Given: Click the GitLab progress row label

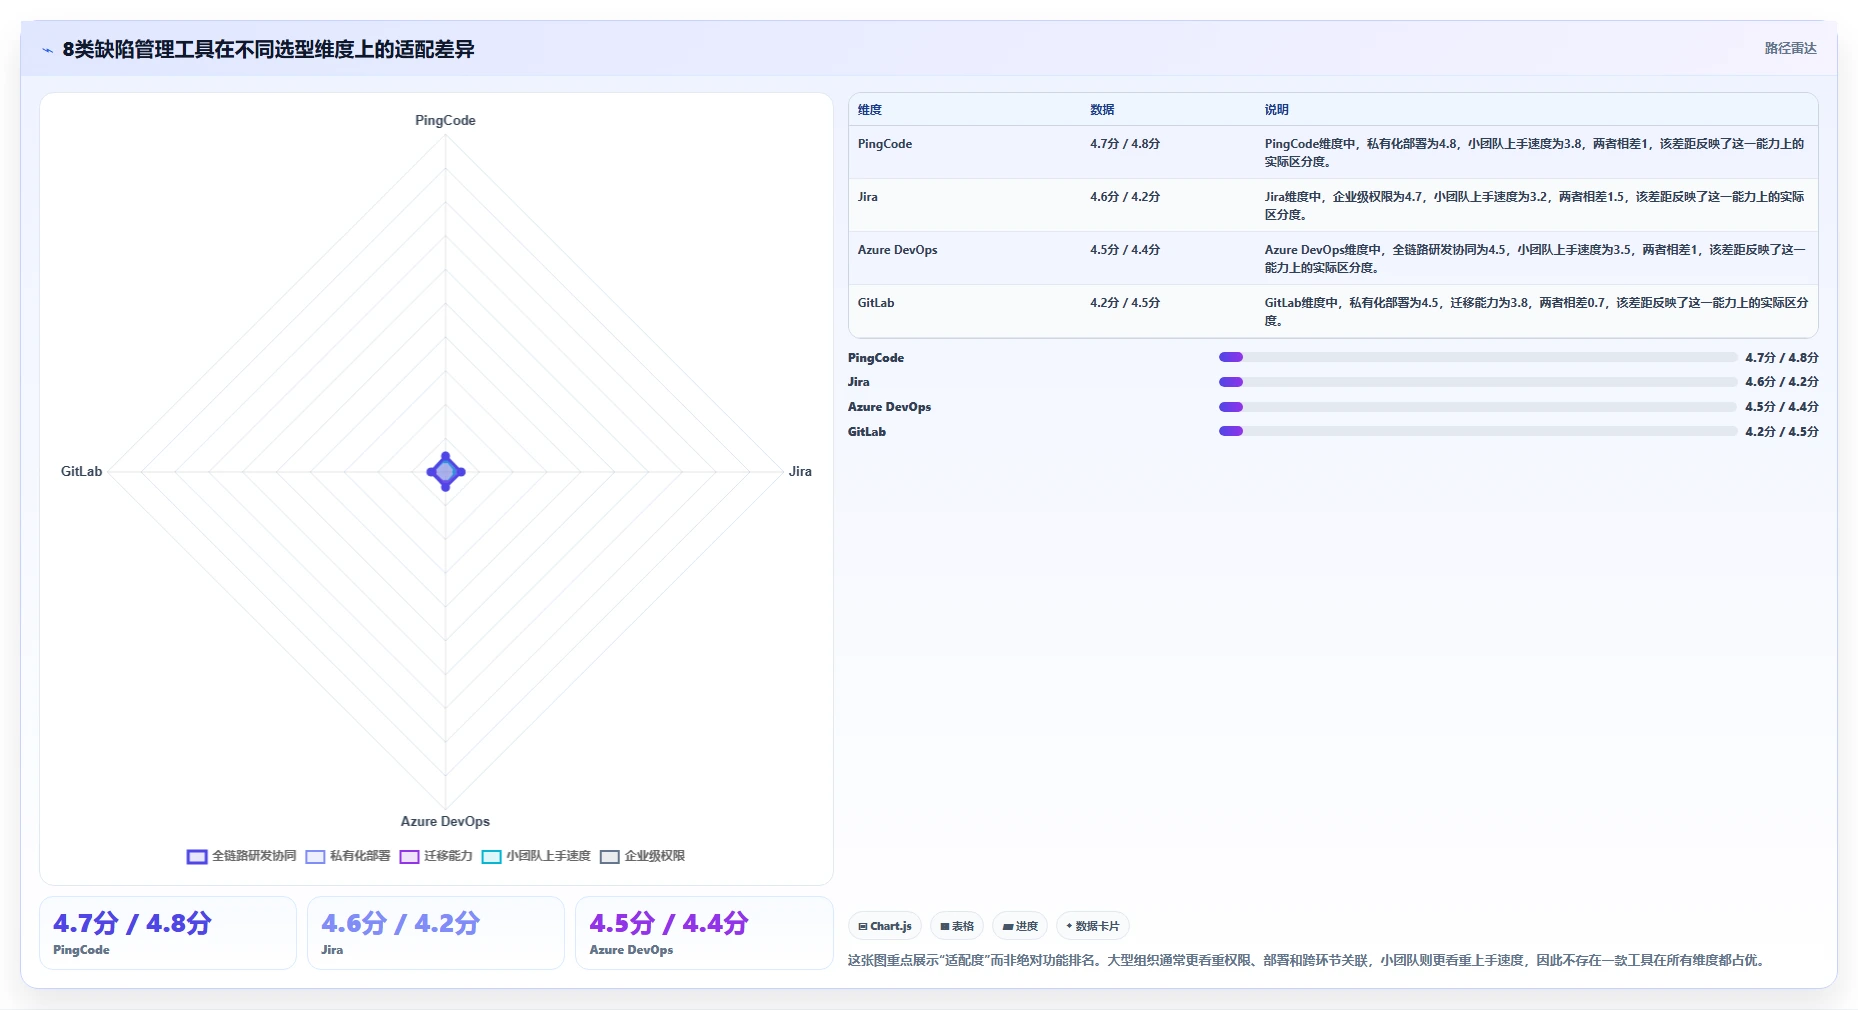Looking at the screenshot, I should (867, 432).
